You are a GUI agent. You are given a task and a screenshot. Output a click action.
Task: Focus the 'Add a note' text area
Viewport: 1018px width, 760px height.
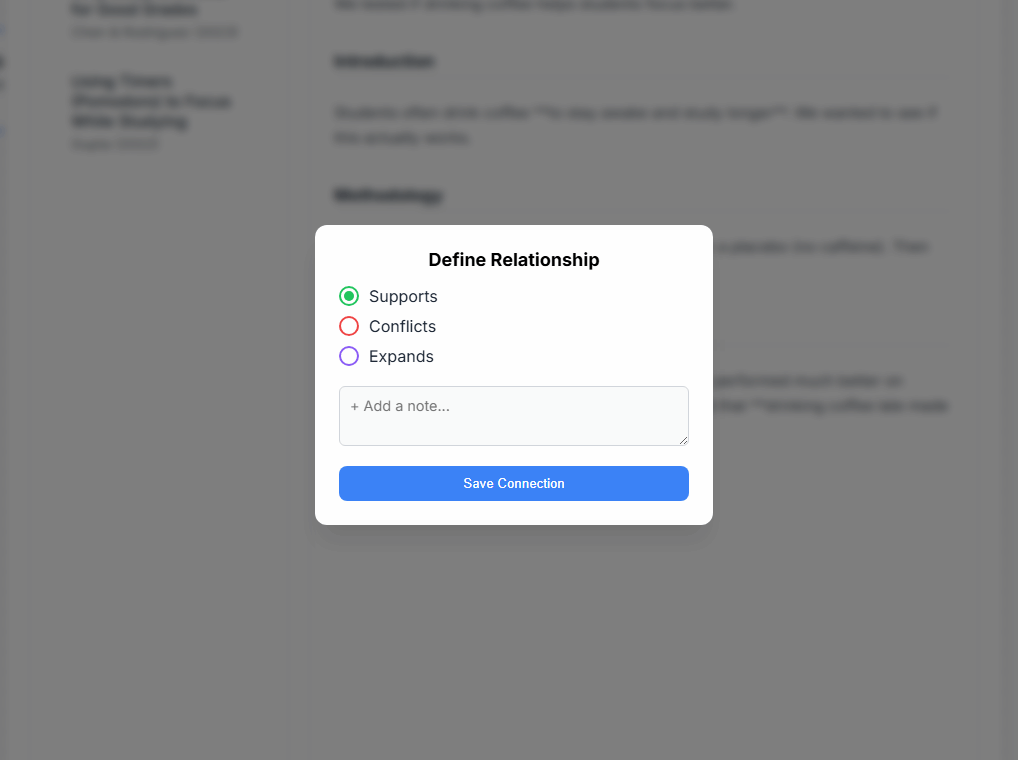[x=513, y=415]
